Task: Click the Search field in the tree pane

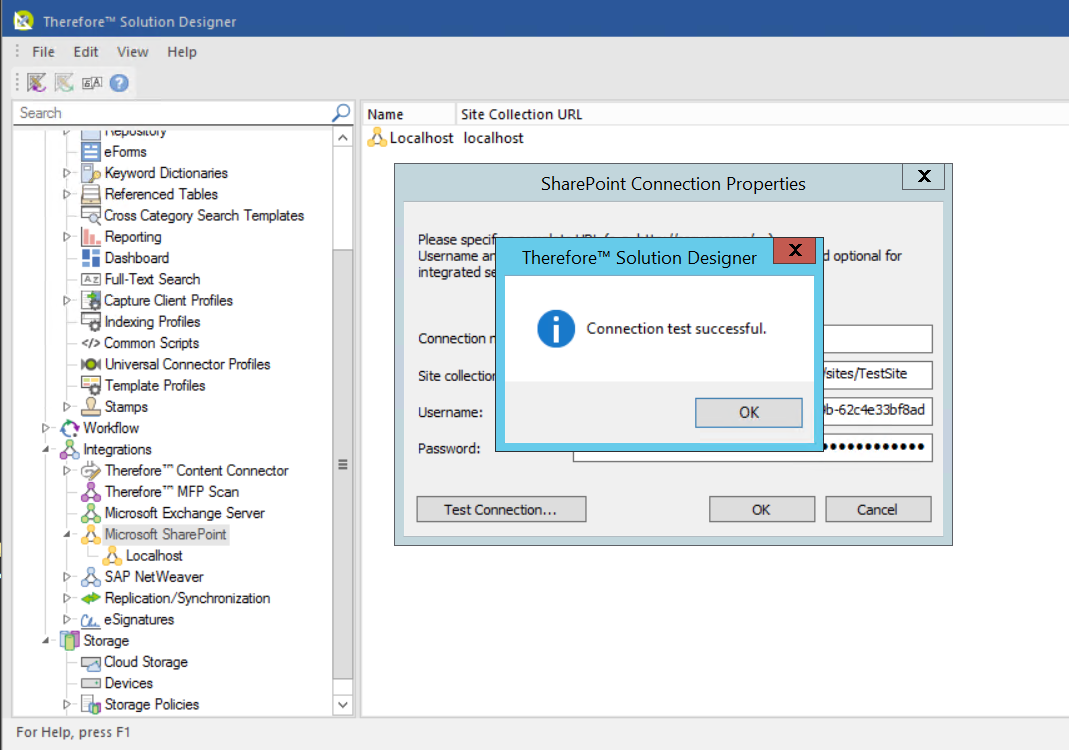Action: point(174,113)
